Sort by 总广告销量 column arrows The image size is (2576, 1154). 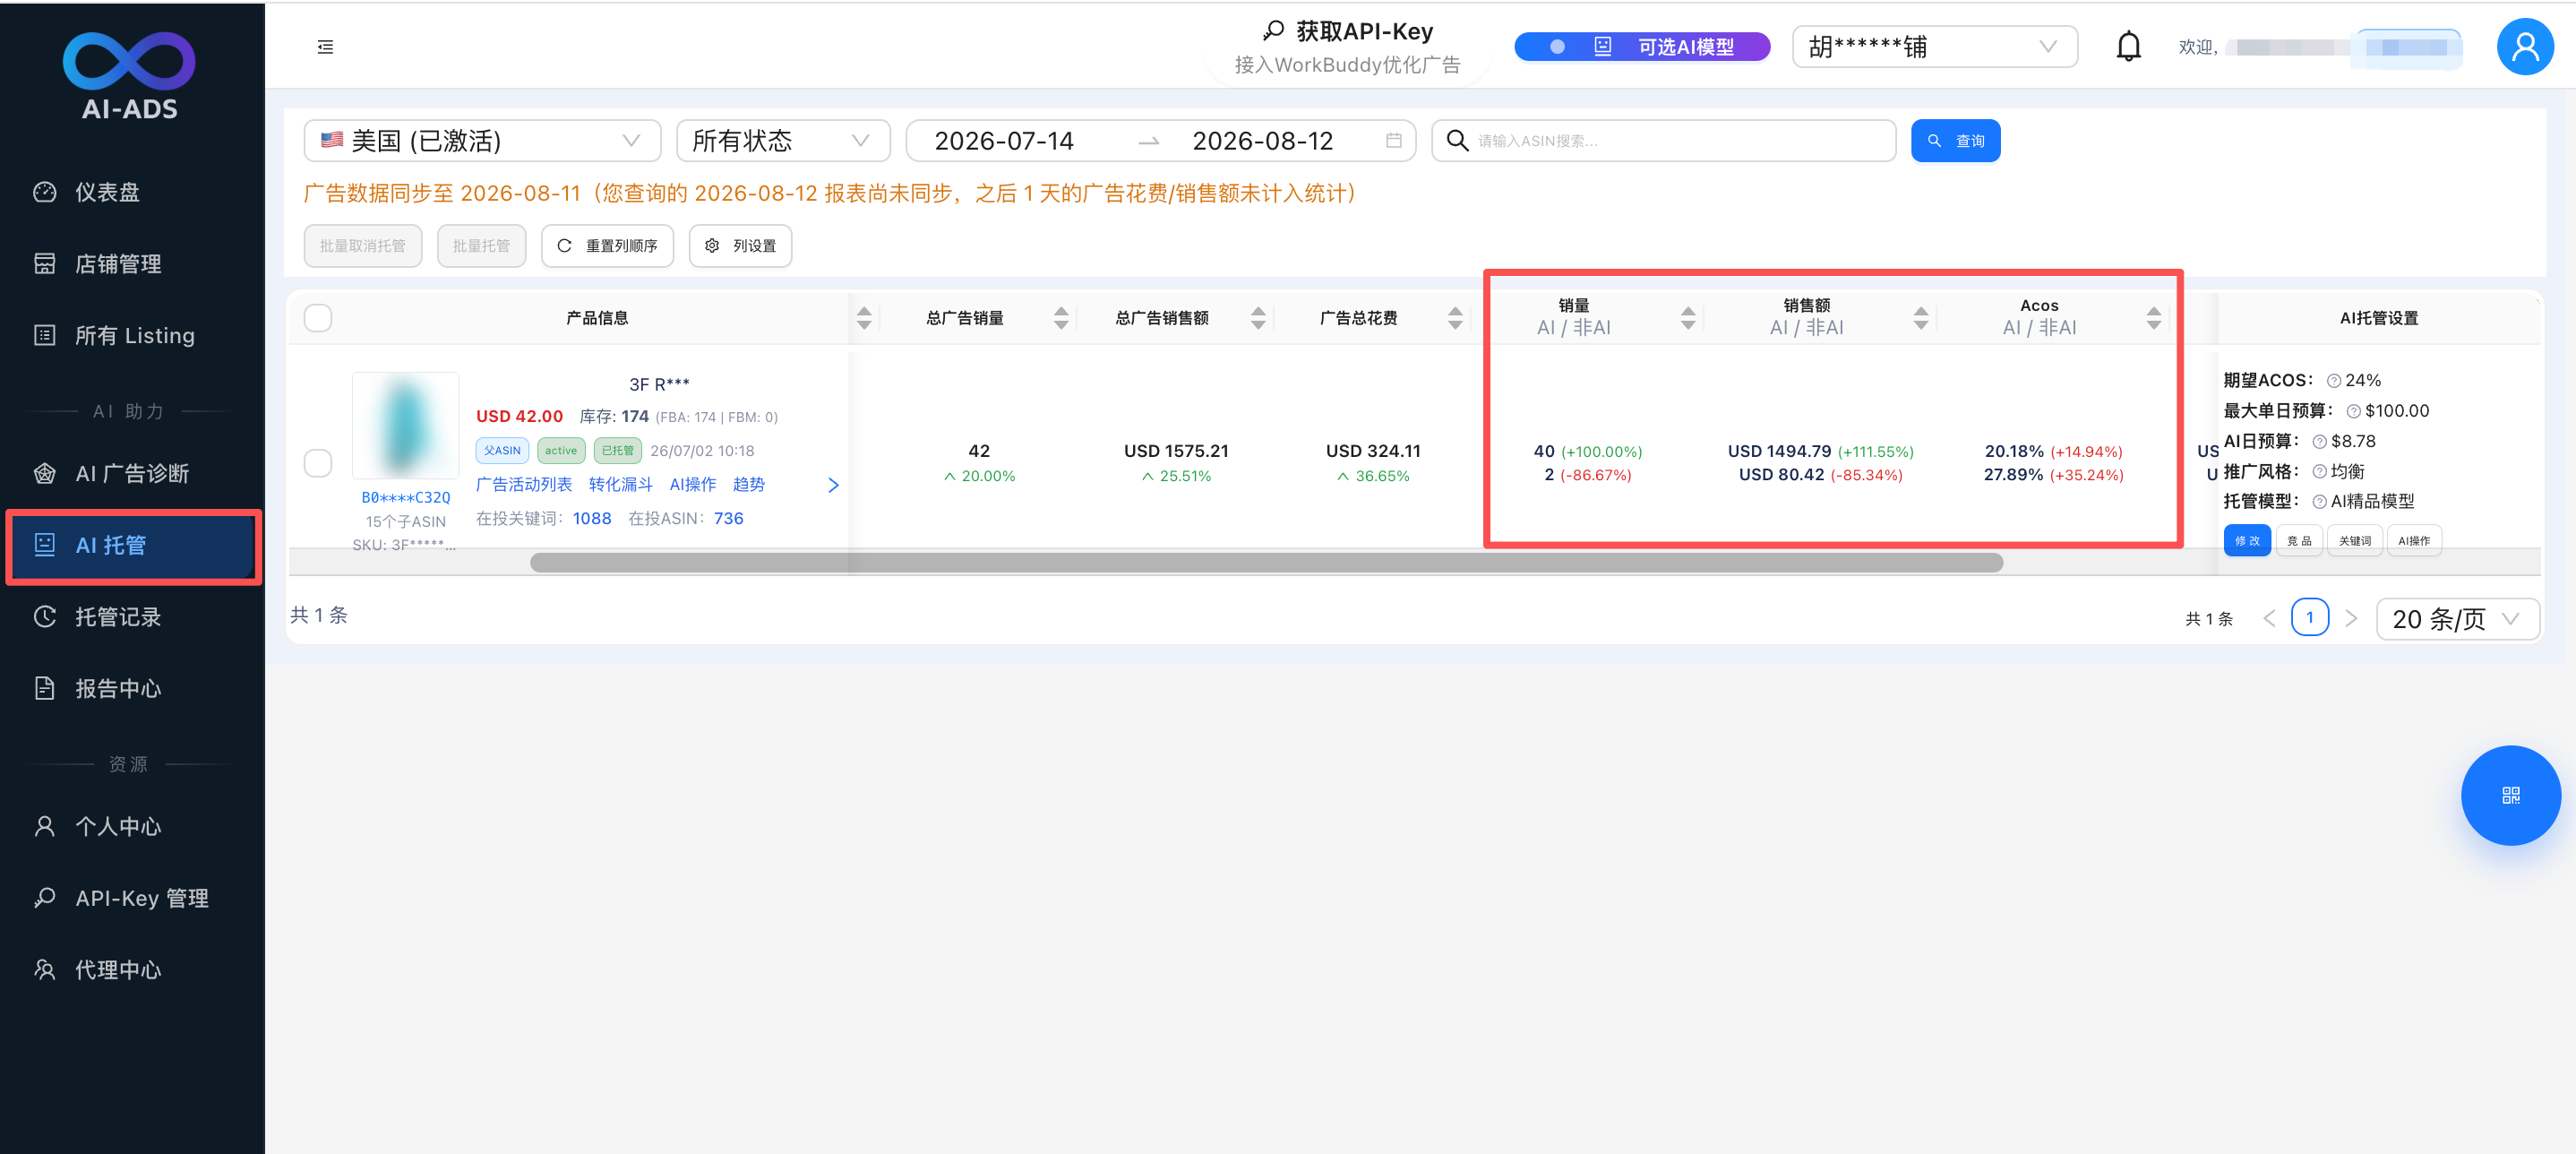1061,318
